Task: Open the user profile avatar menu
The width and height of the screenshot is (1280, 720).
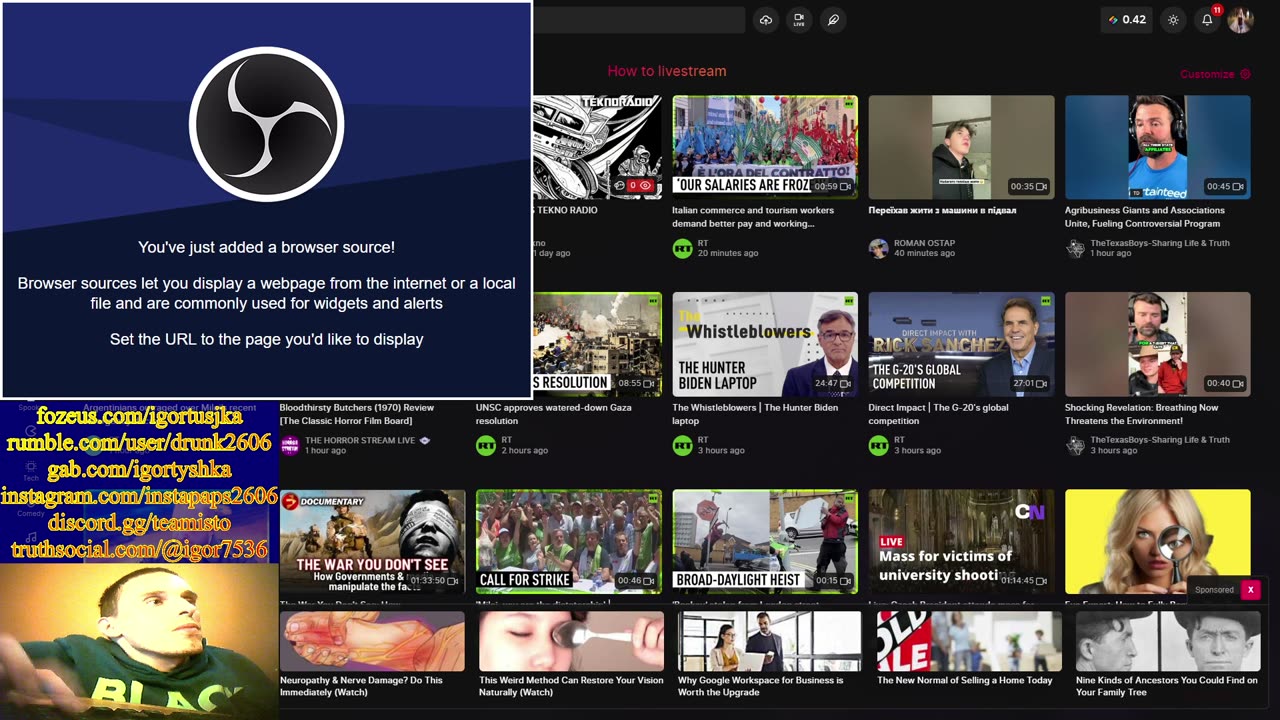Action: pos(1240,20)
